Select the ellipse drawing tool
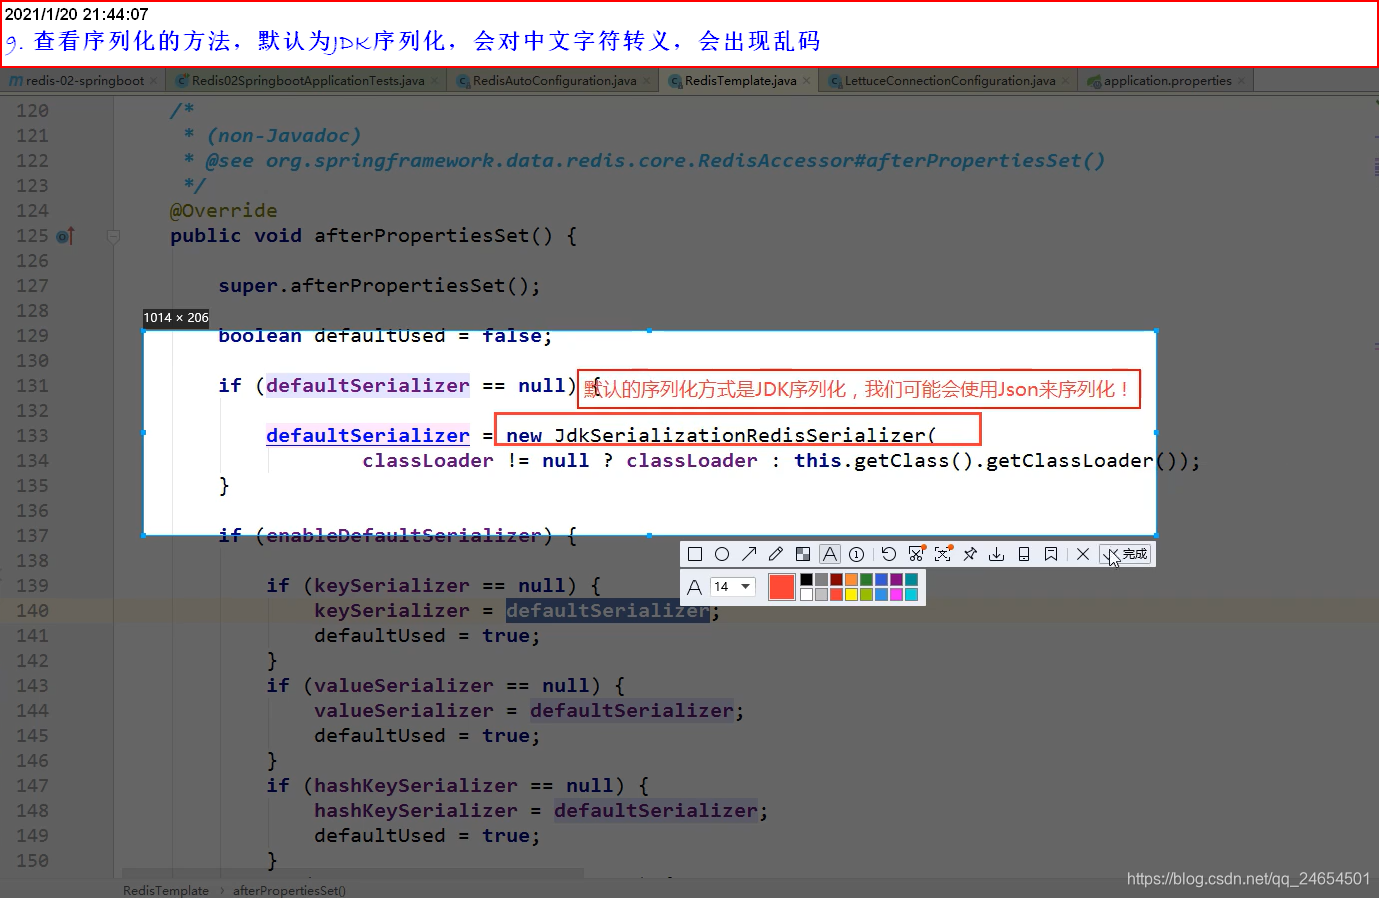 [722, 554]
